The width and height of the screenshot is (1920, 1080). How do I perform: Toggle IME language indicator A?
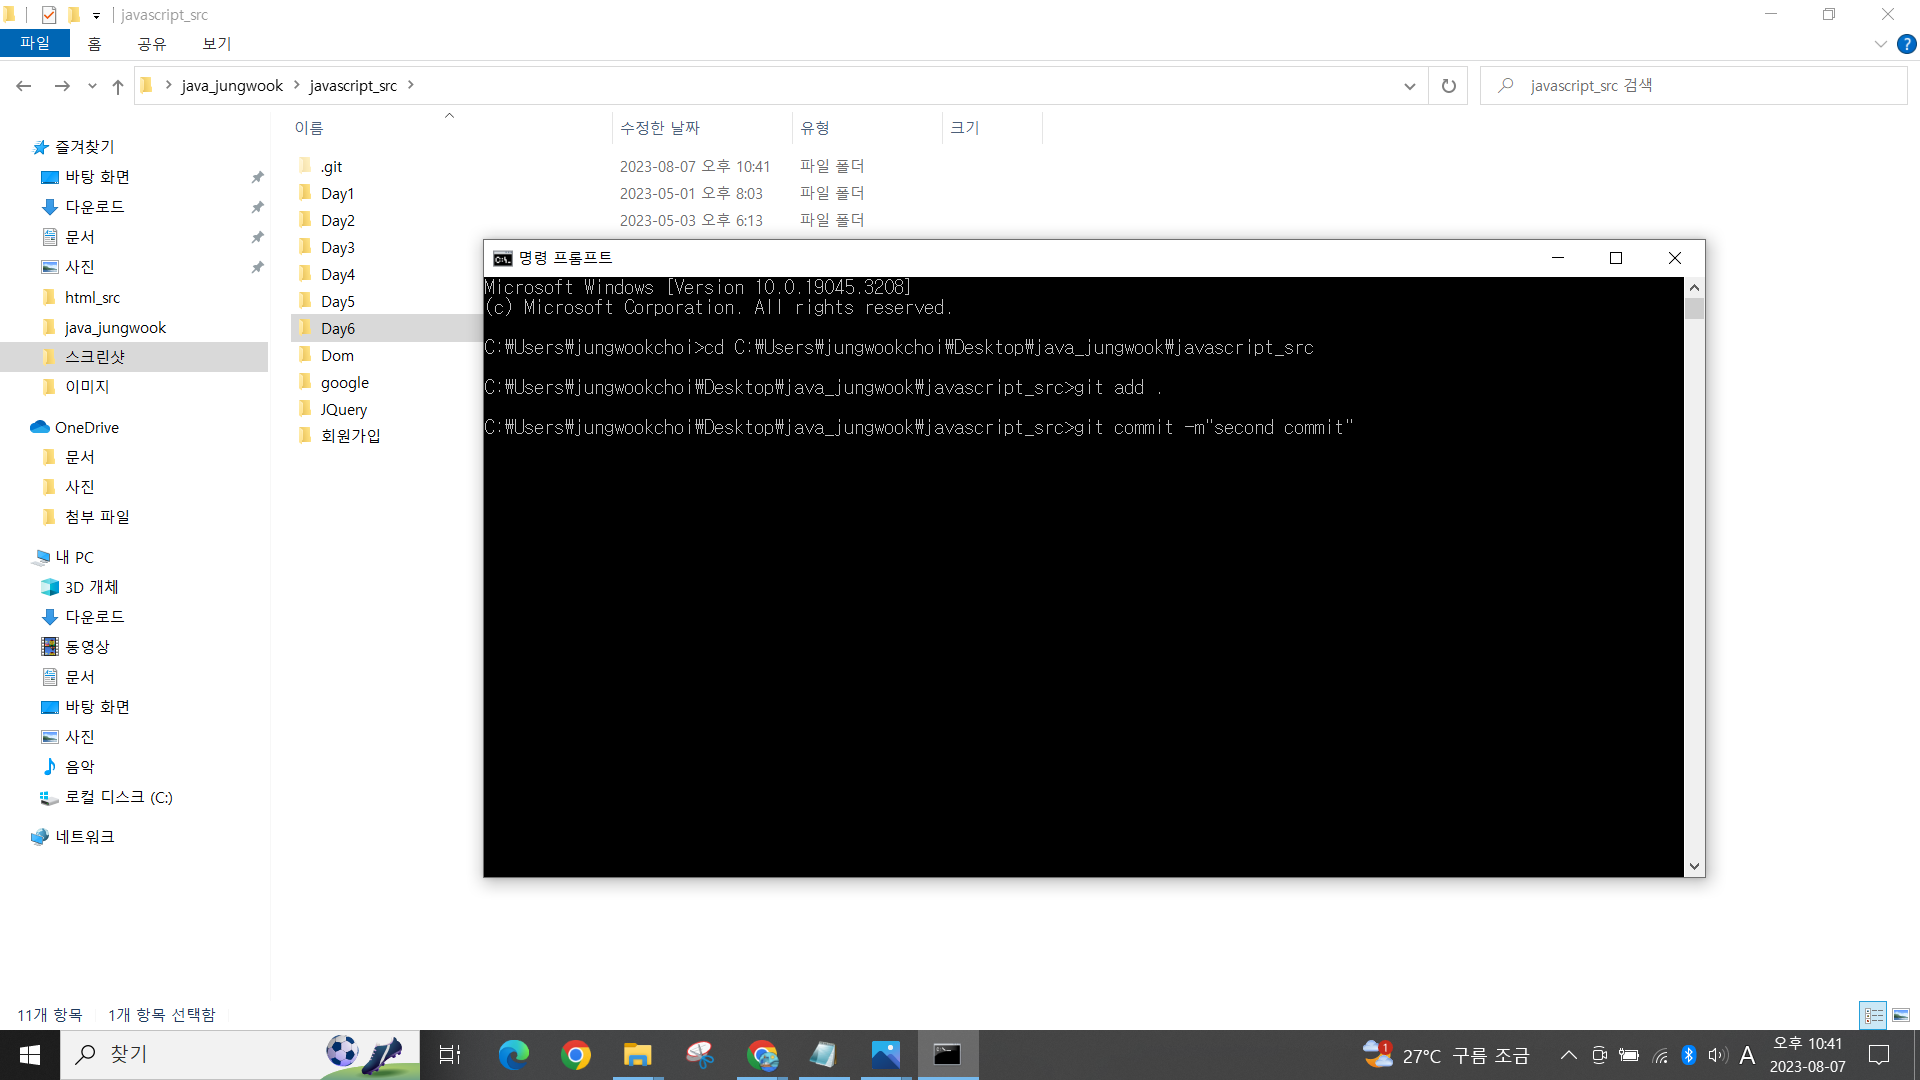(1747, 1055)
